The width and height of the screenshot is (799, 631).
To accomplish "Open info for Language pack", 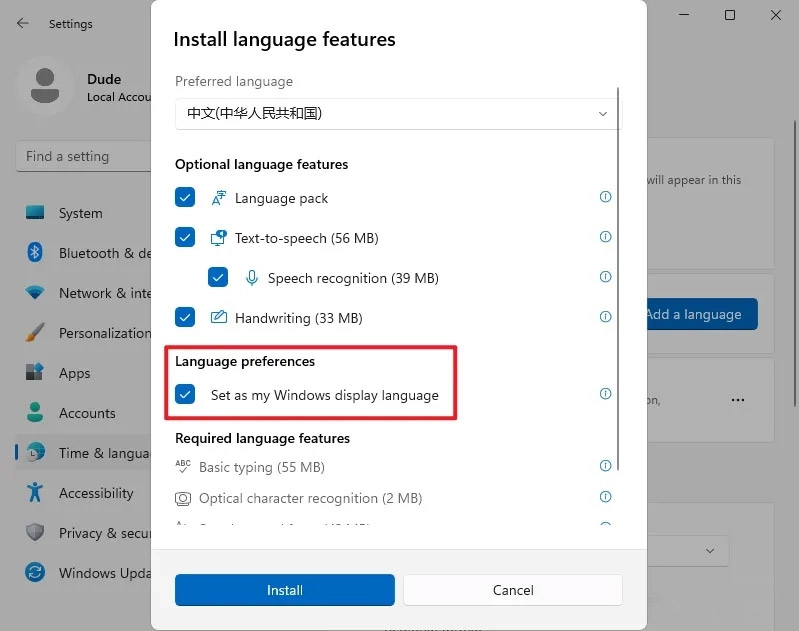I will (605, 197).
